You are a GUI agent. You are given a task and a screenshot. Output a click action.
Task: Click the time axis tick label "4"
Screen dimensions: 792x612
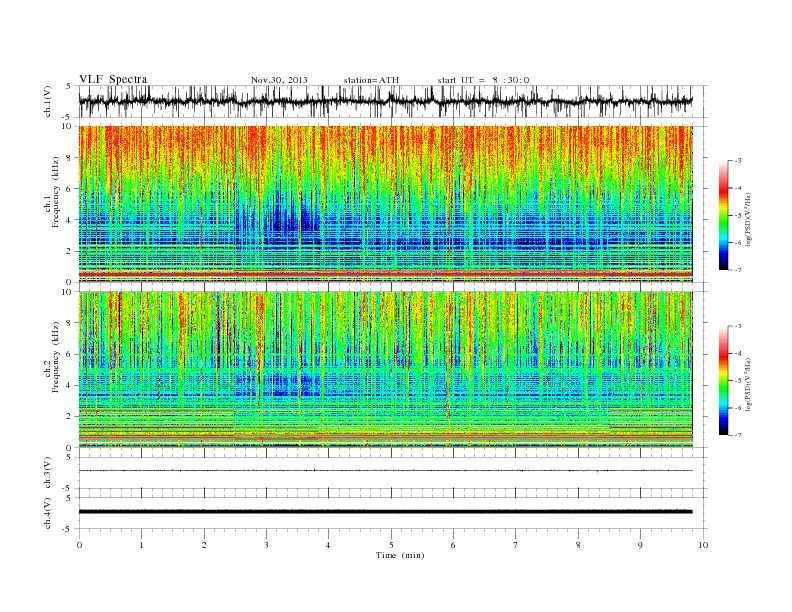click(x=328, y=545)
